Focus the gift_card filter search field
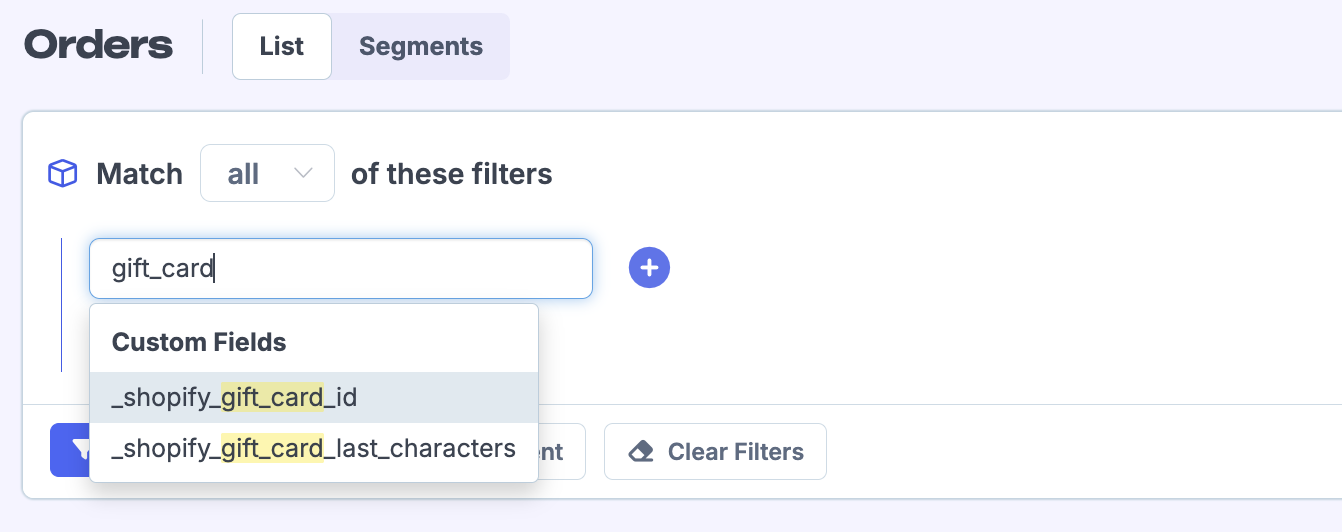Screen dimensions: 1342x532 click(340, 268)
